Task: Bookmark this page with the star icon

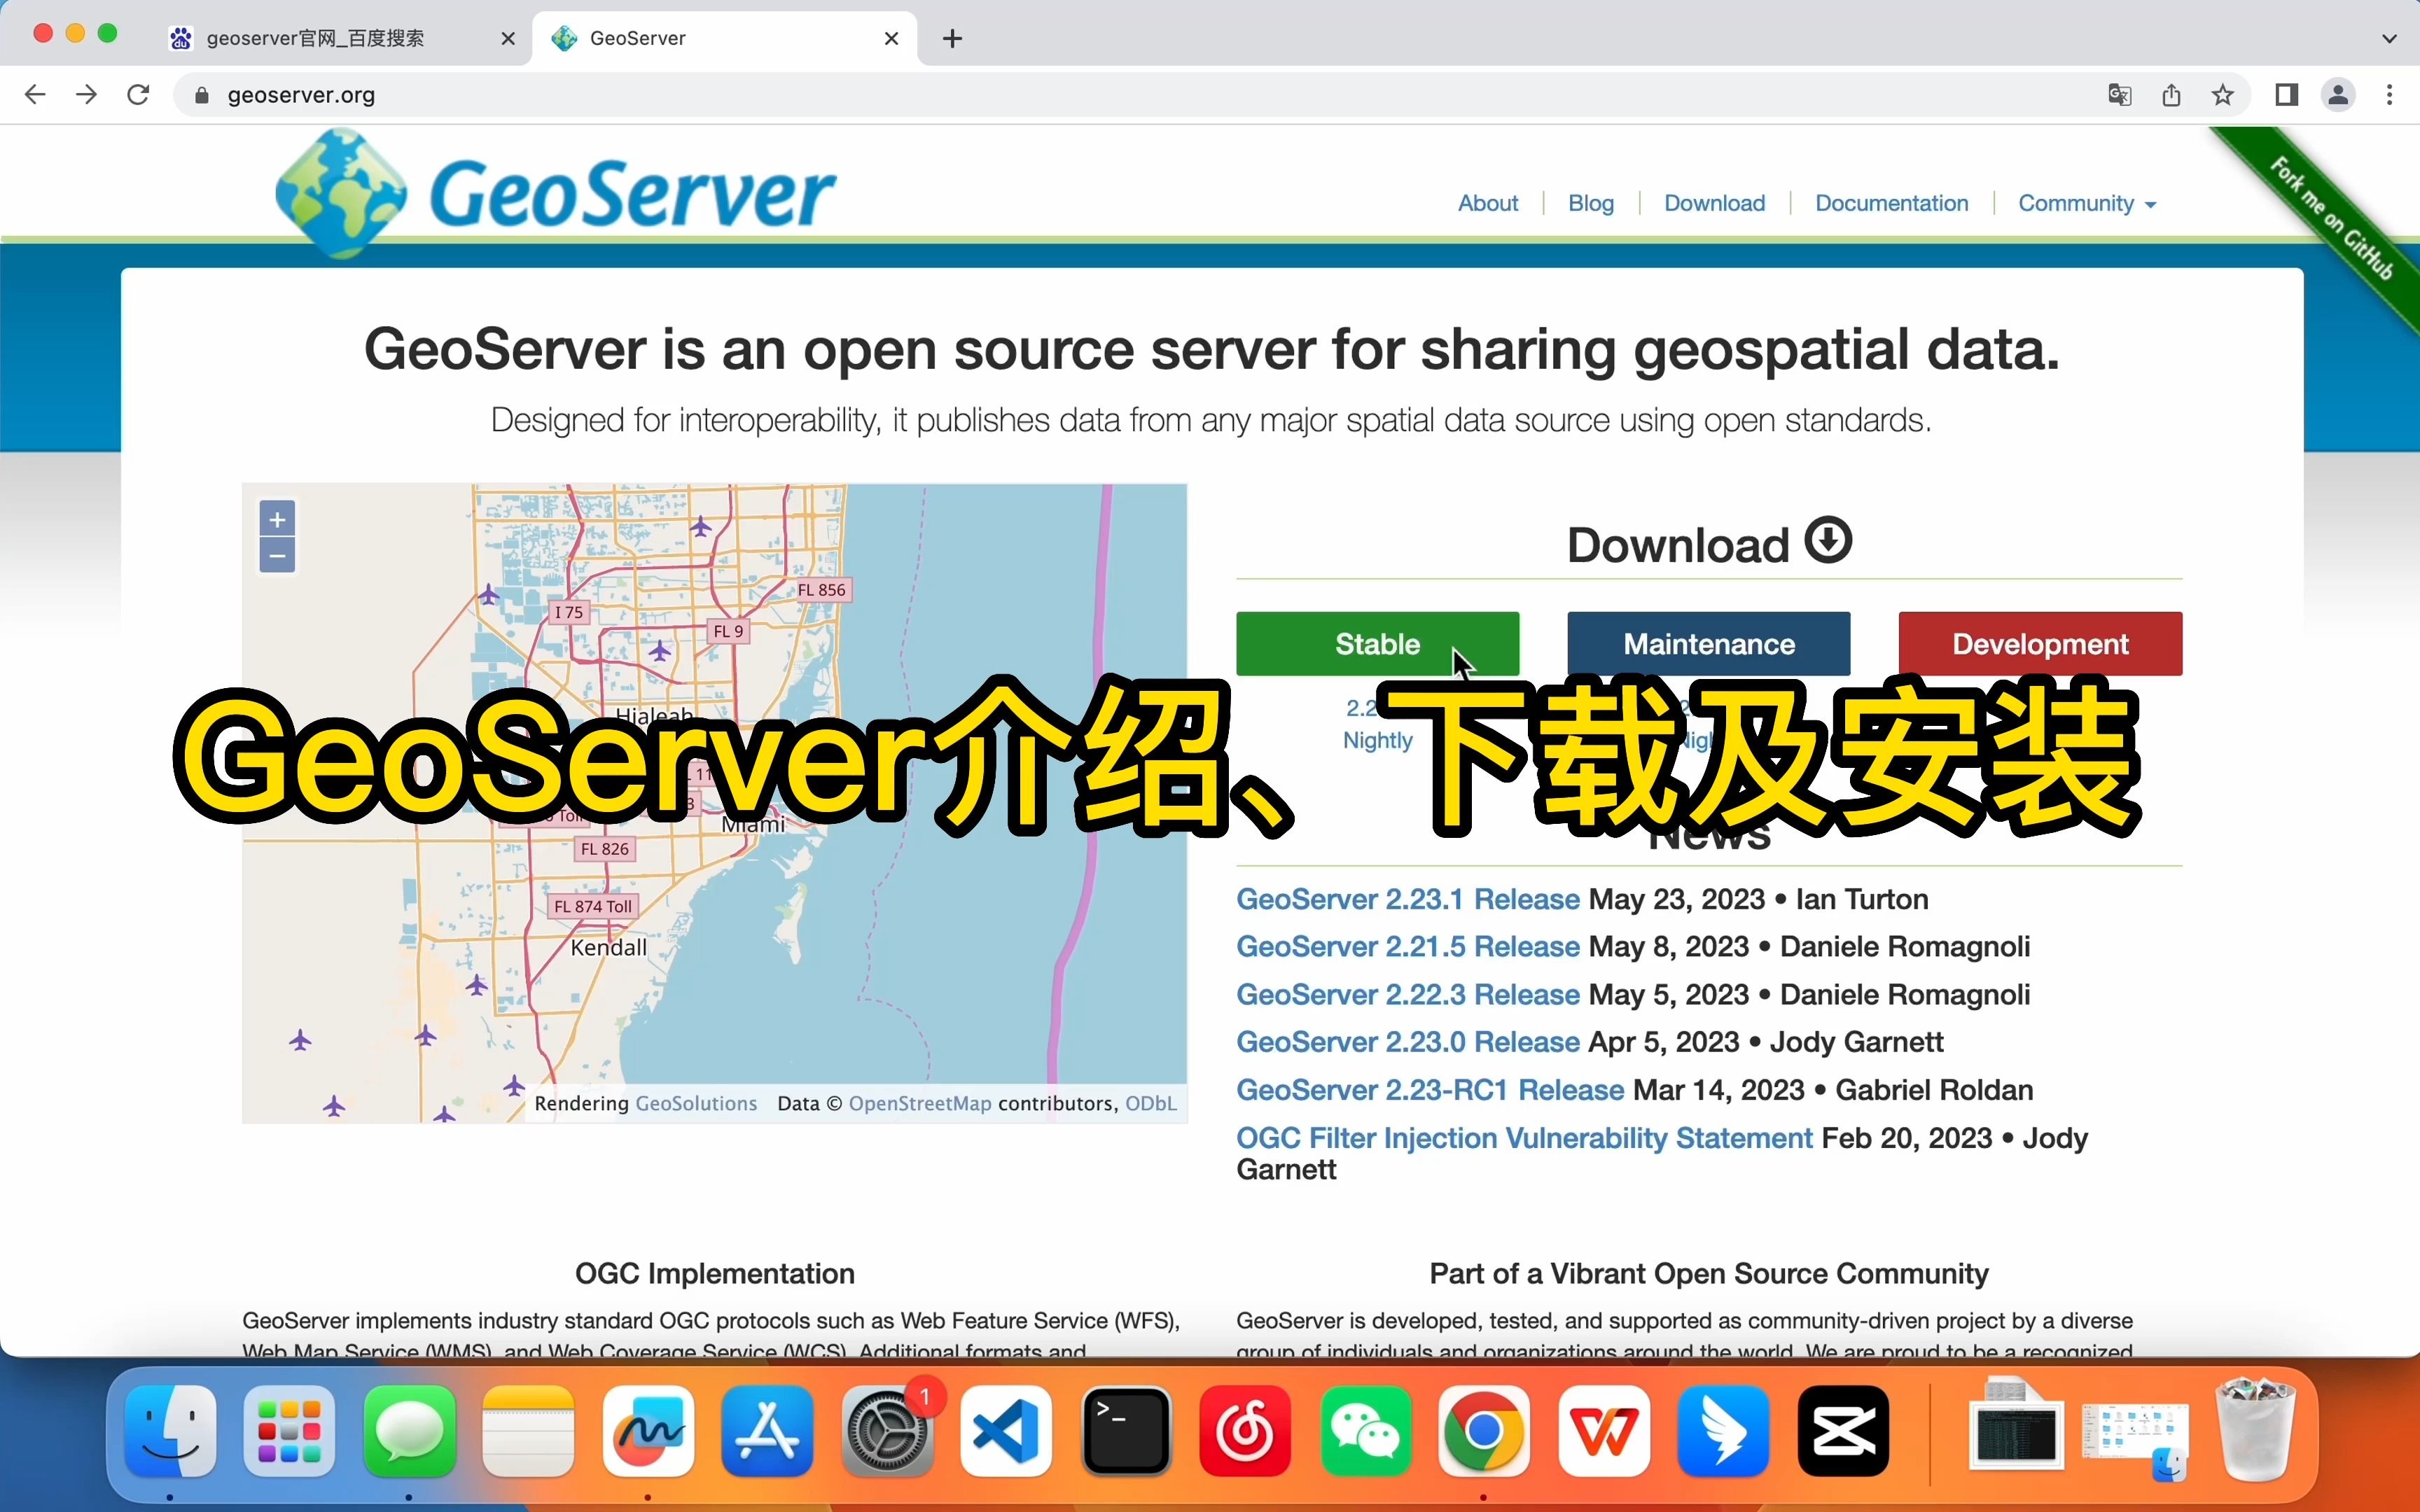Action: pos(2222,95)
